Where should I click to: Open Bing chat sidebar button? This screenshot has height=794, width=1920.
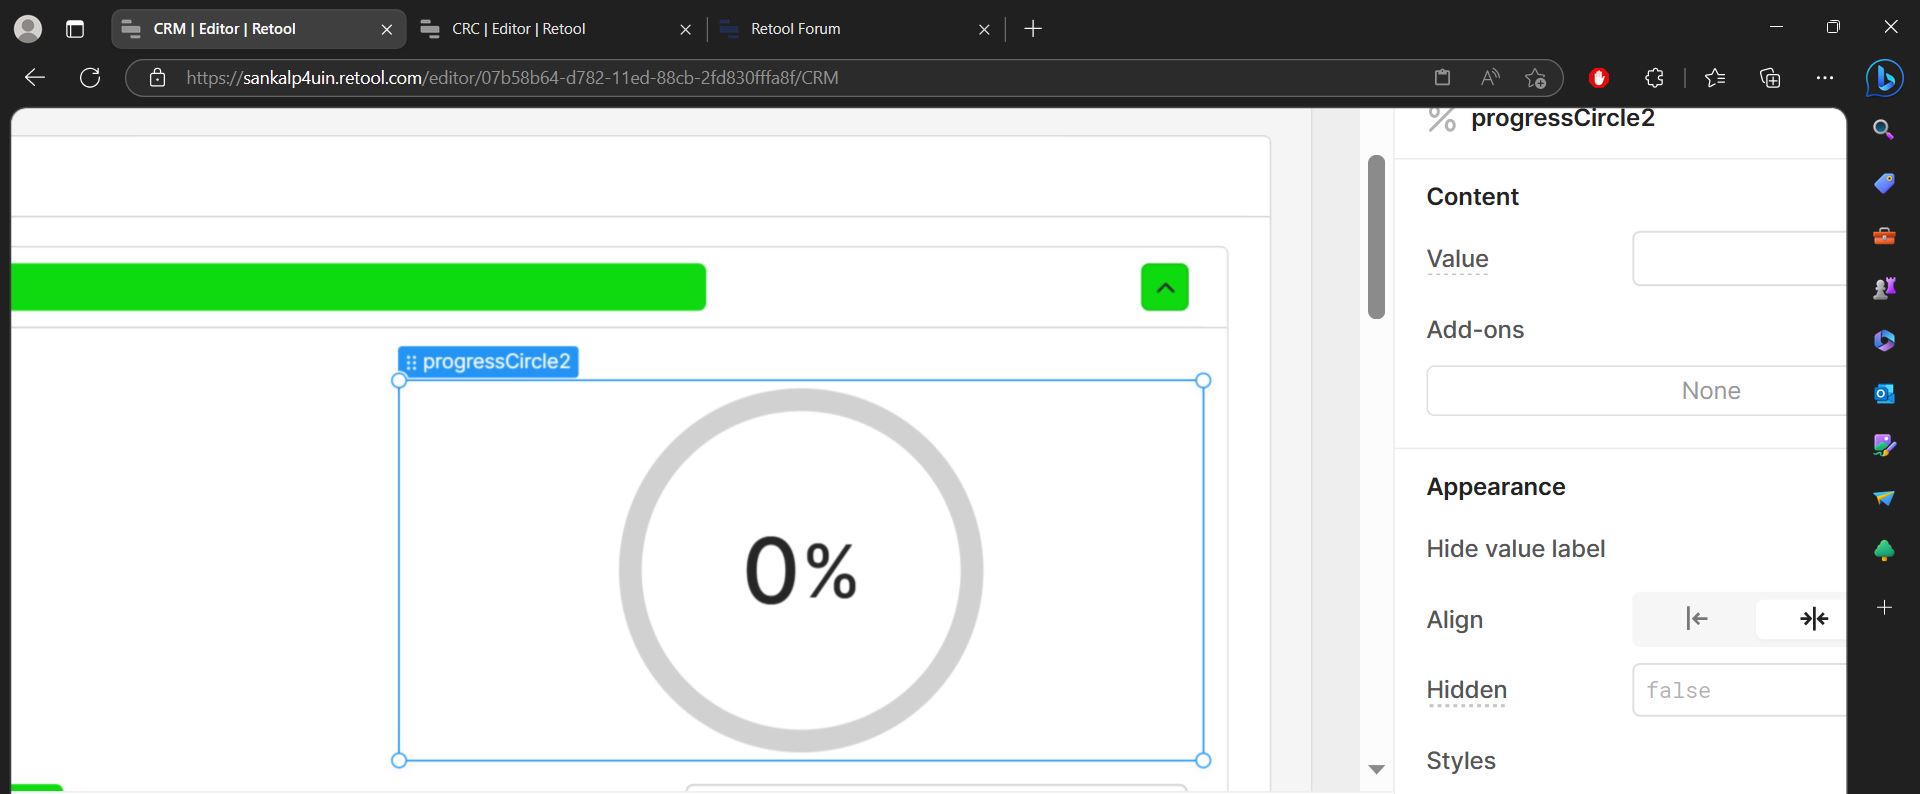pos(1885,78)
